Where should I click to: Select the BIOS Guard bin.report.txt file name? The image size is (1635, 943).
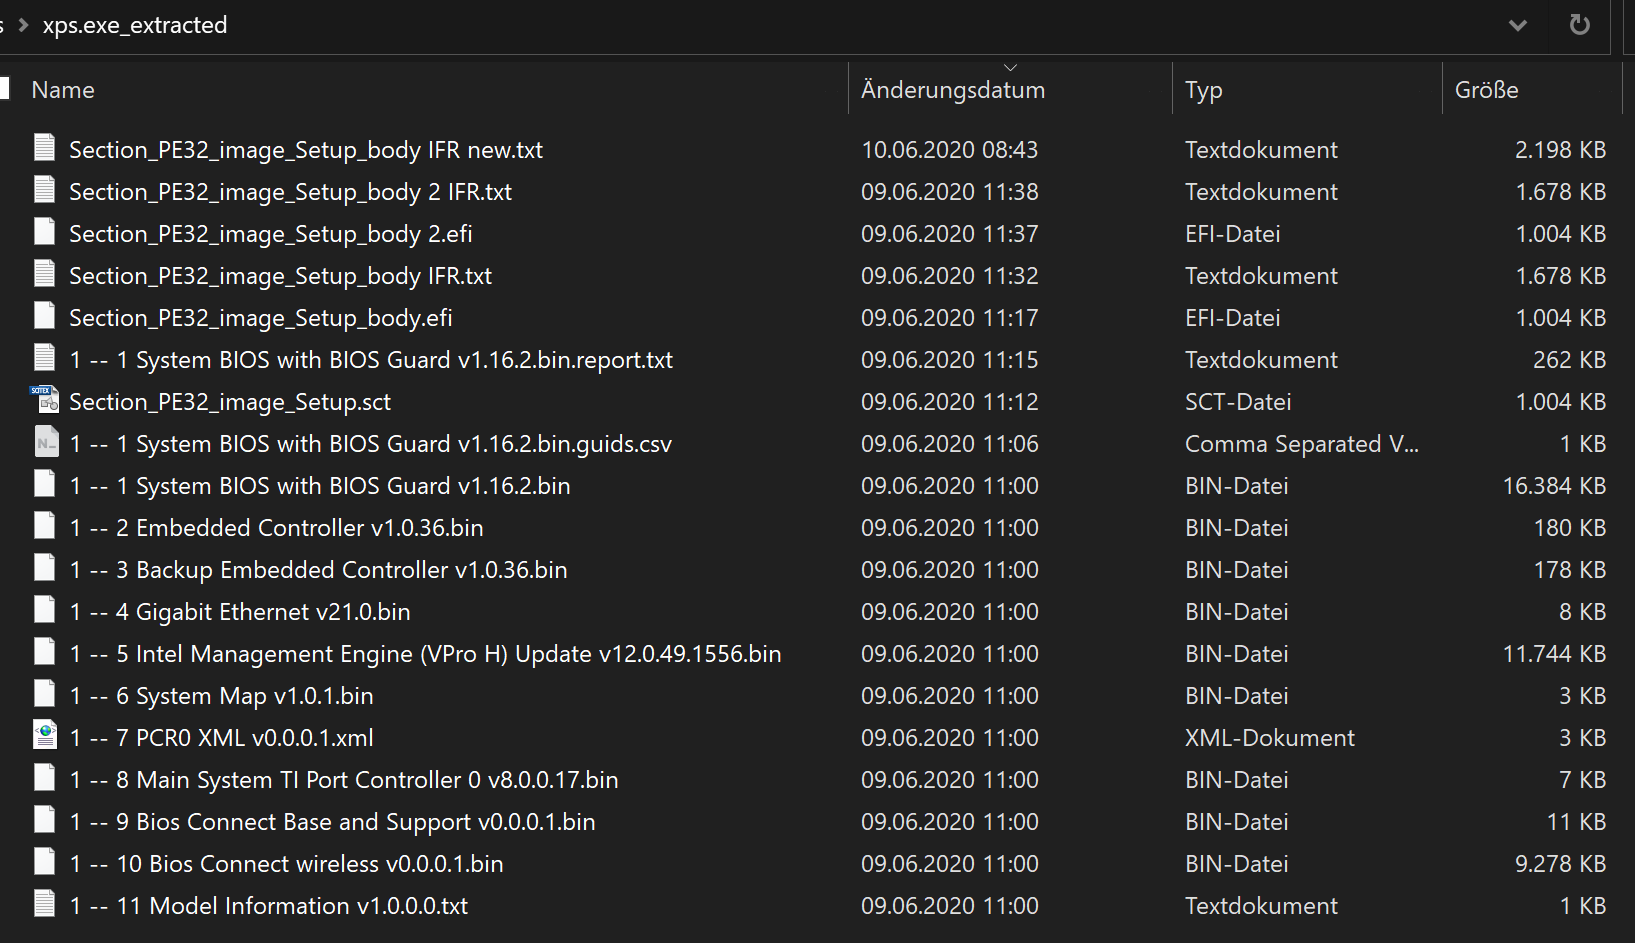pyautogui.click(x=371, y=360)
